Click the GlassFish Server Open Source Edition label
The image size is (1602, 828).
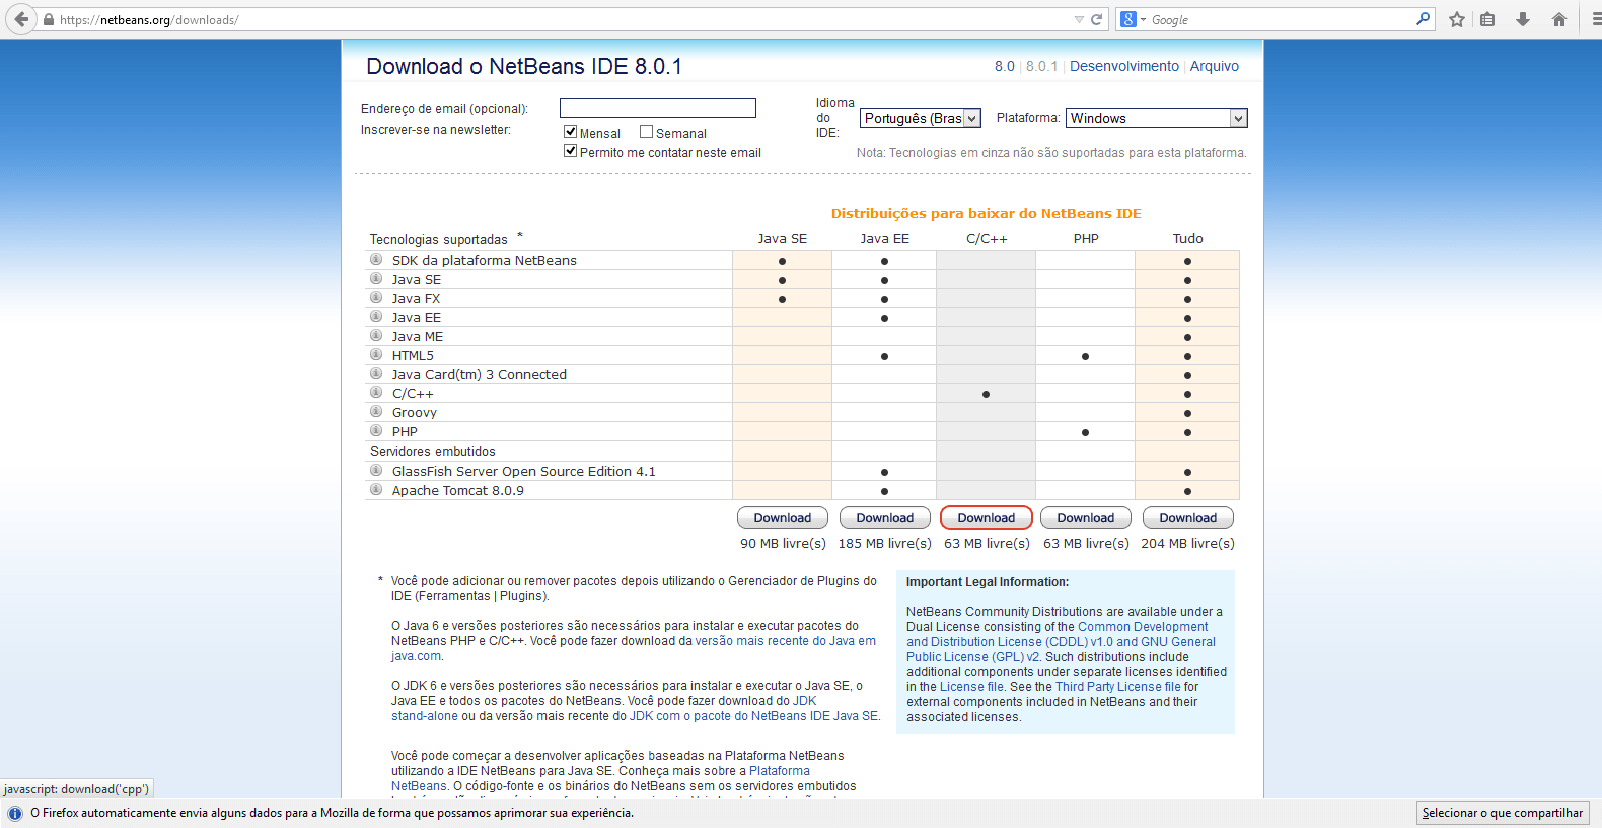(524, 471)
